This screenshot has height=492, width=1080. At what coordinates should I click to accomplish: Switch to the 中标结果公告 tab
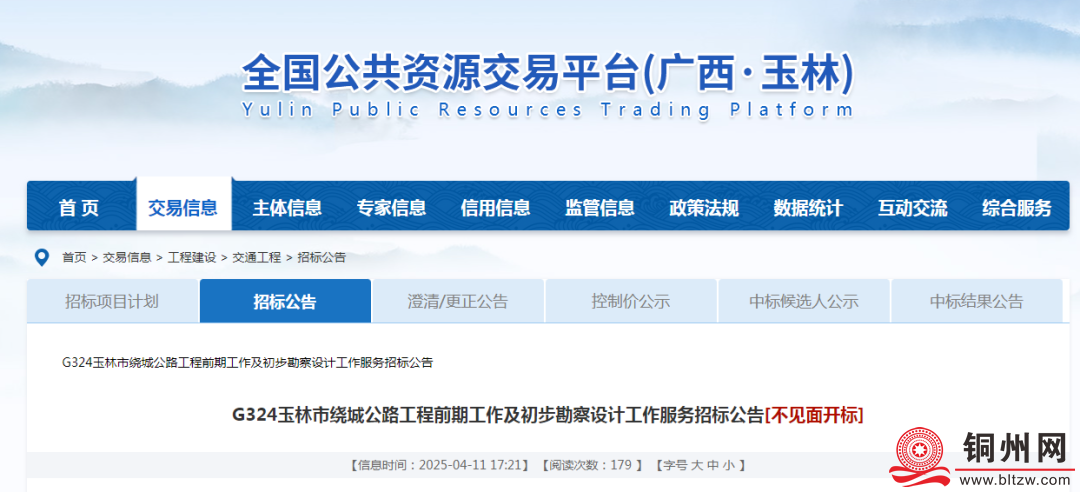[977, 301]
